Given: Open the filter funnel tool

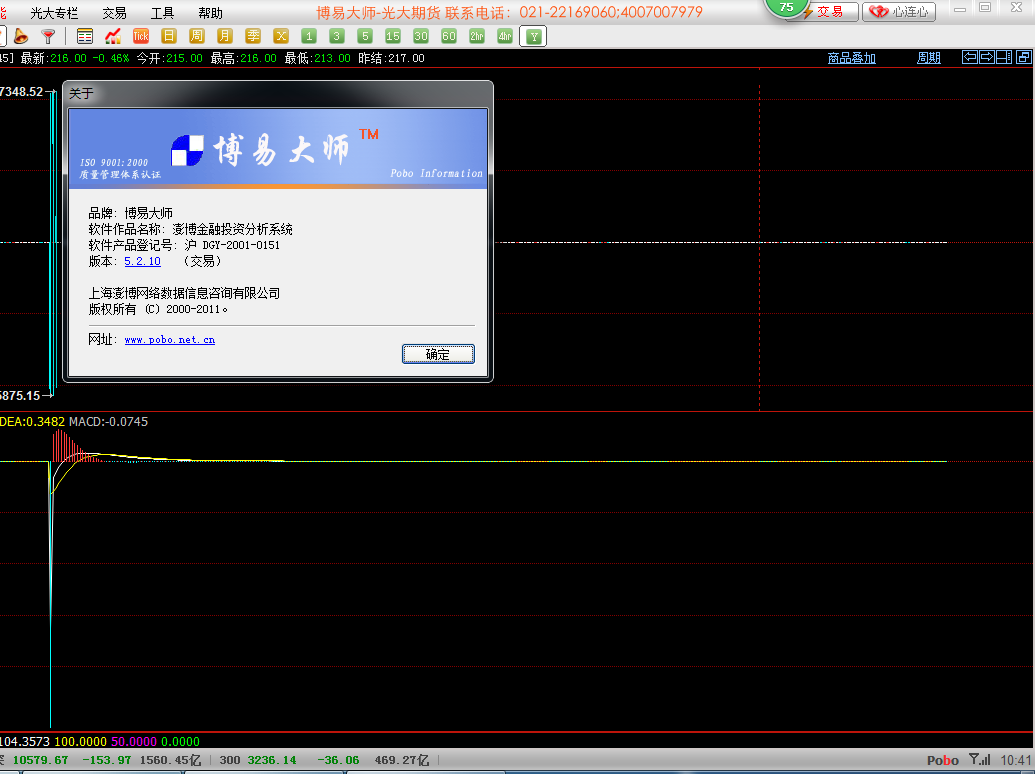Looking at the screenshot, I should 47,36.
